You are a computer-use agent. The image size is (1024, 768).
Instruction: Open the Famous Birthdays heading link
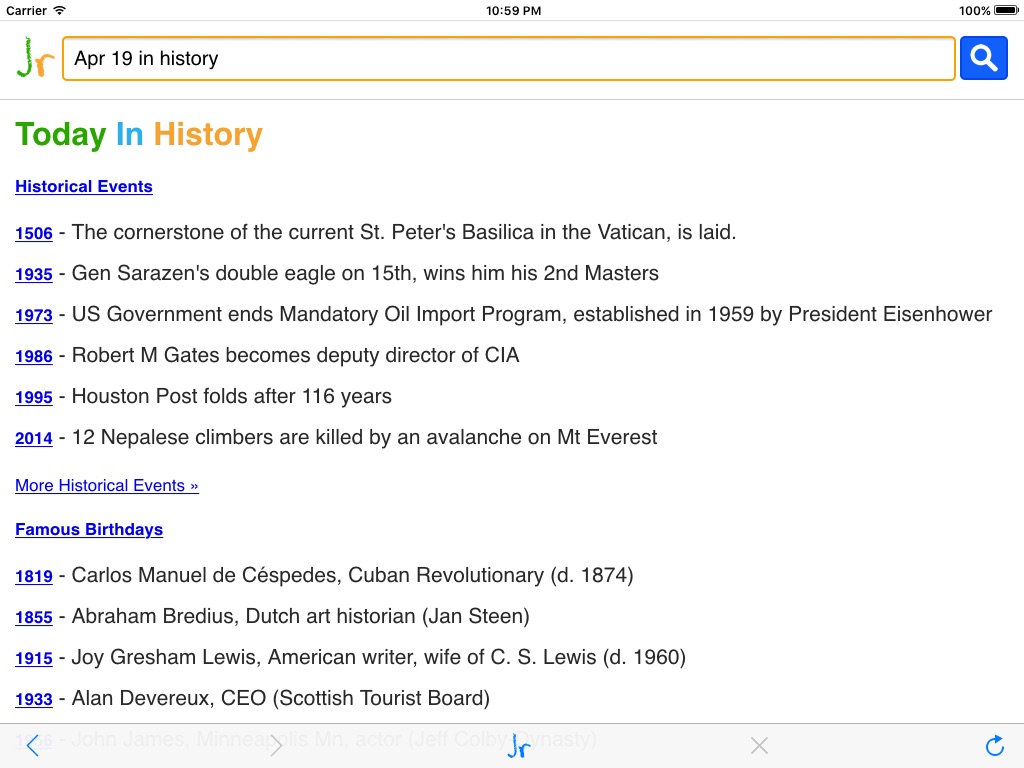point(89,530)
